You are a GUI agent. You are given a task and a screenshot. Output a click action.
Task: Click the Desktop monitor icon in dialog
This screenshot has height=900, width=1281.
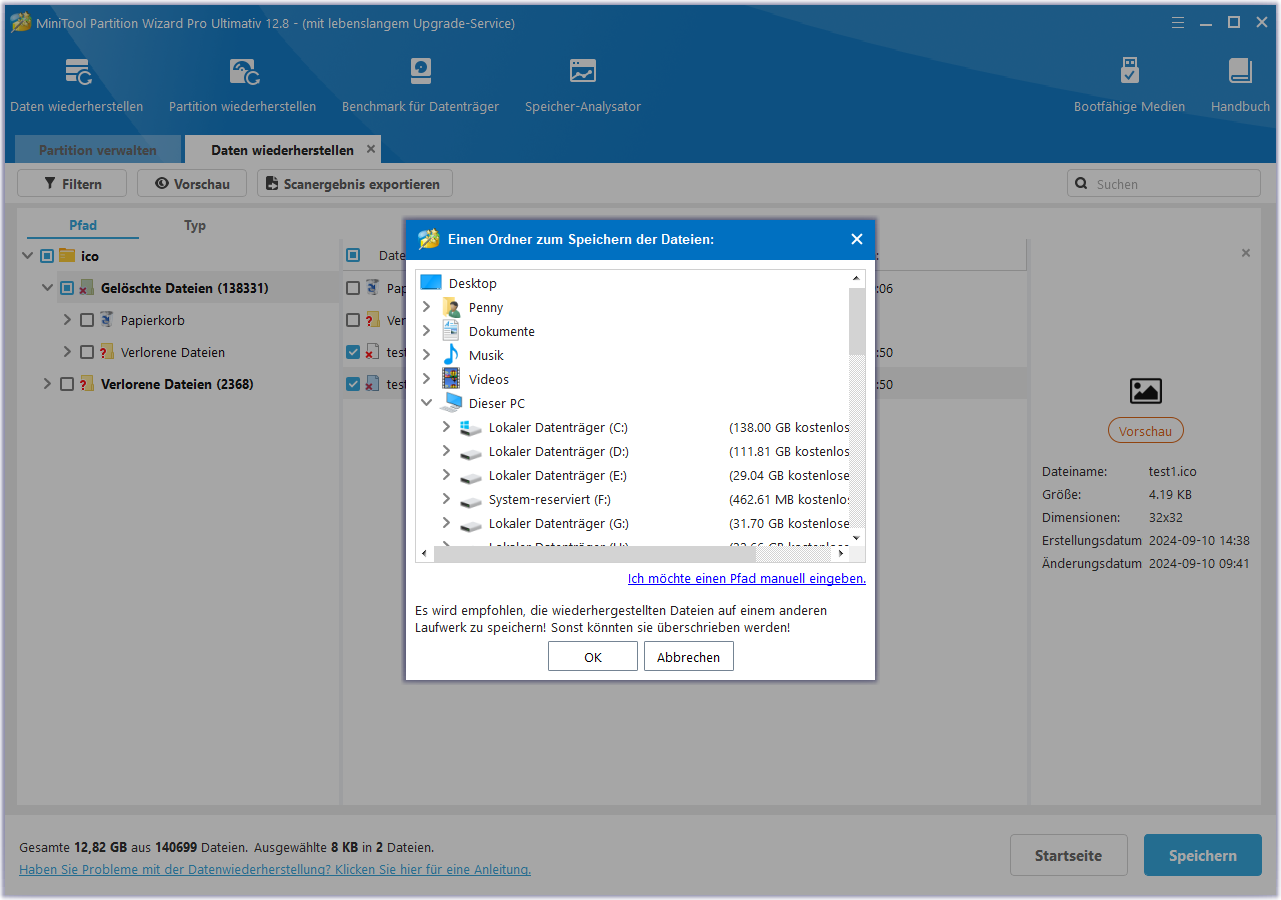pos(431,283)
